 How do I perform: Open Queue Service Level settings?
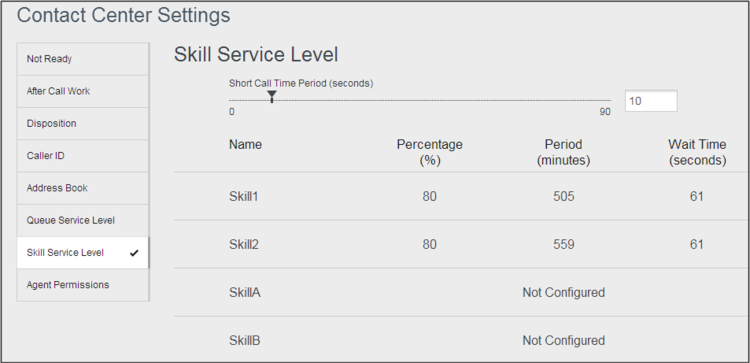[83, 220]
